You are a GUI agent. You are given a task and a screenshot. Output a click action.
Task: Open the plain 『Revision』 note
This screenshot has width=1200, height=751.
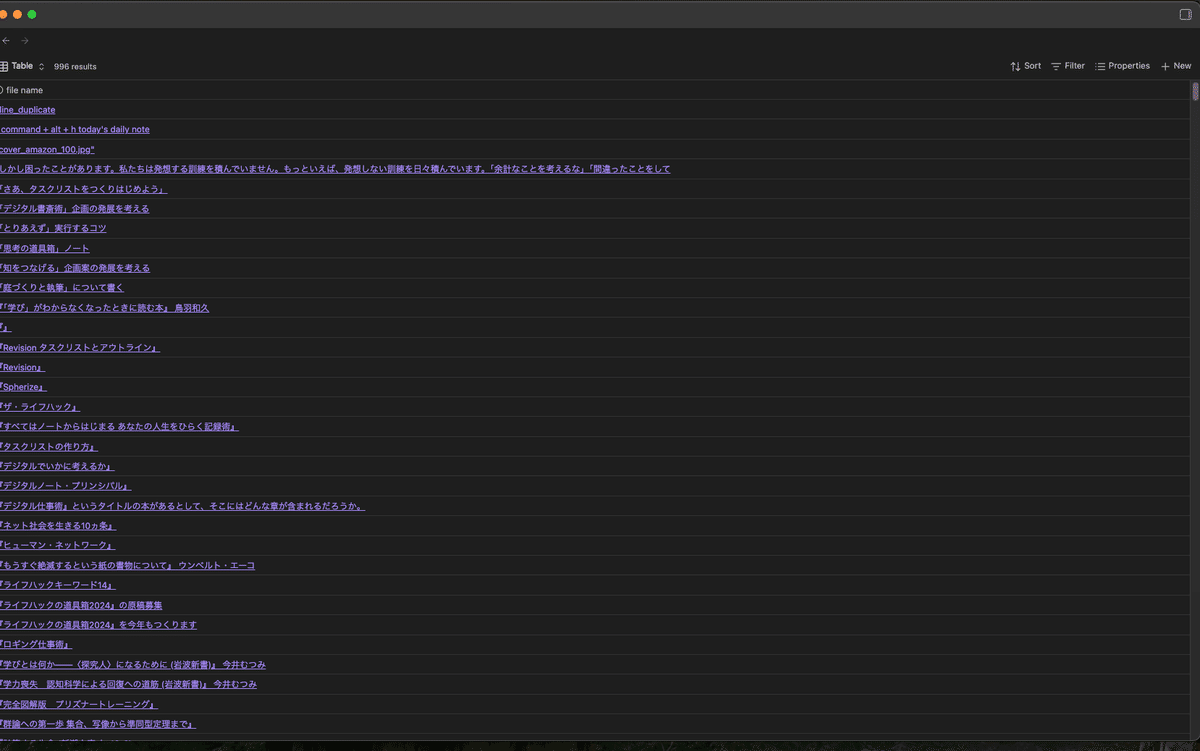pyautogui.click(x=23, y=367)
